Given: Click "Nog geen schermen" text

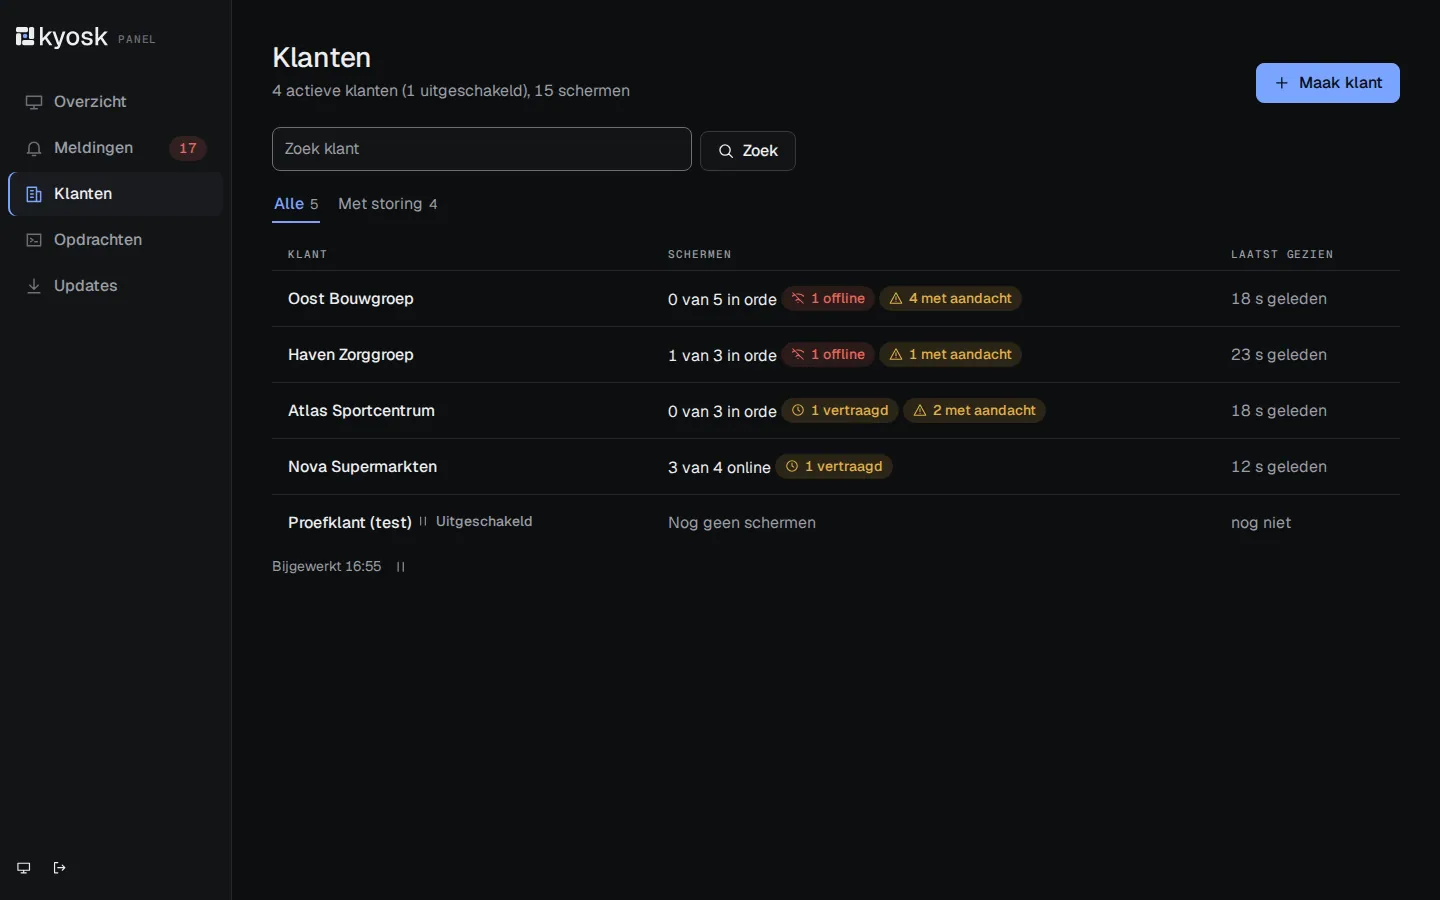Looking at the screenshot, I should tap(742, 523).
